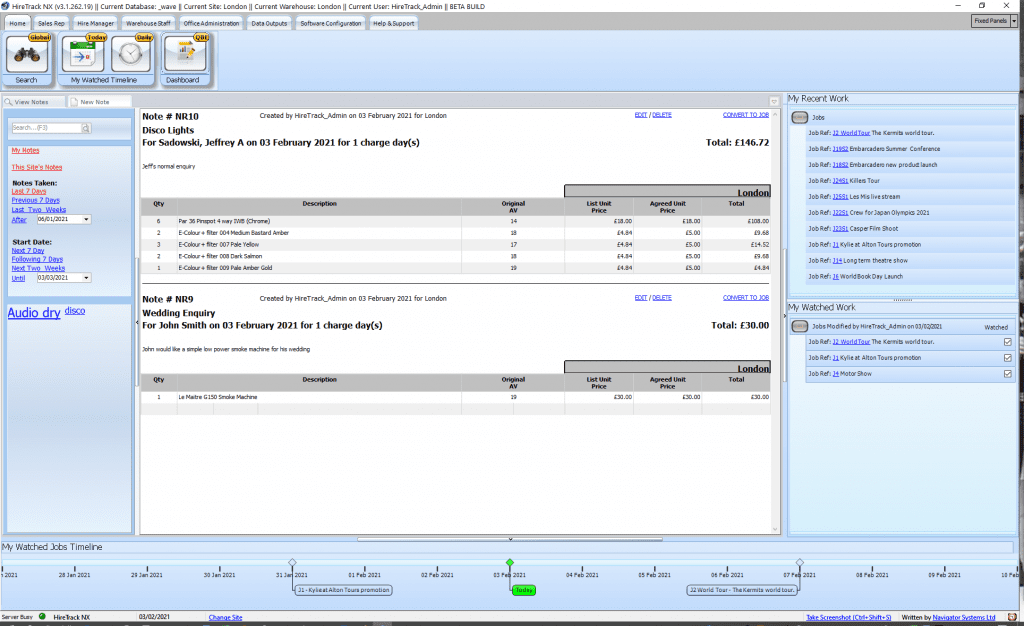The image size is (1024, 626).
Task: Open the Help & Support tab
Action: [393, 23]
